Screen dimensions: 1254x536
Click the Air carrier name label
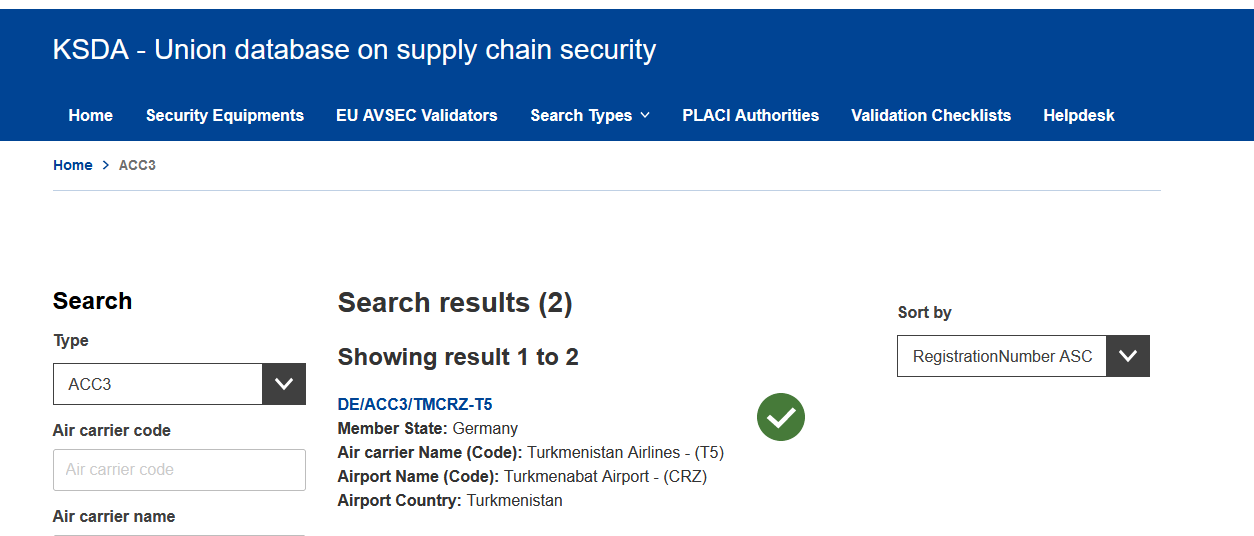pos(114,516)
